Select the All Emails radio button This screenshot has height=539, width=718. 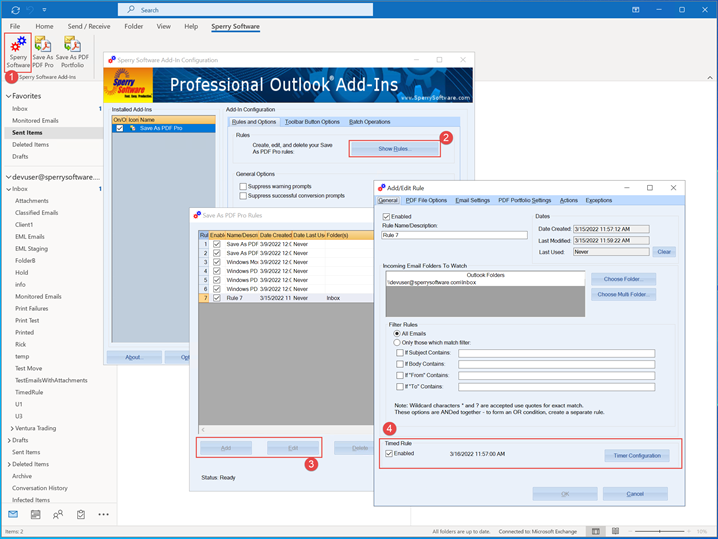tap(397, 333)
